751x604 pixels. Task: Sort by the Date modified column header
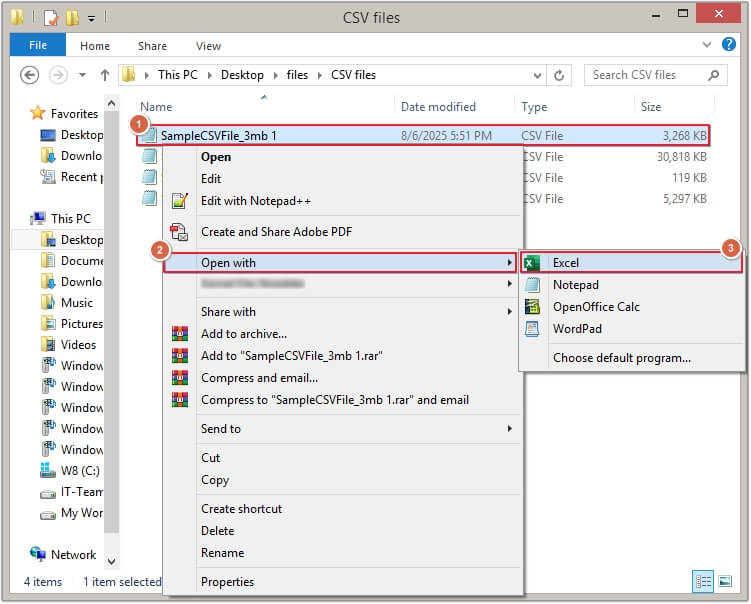438,107
